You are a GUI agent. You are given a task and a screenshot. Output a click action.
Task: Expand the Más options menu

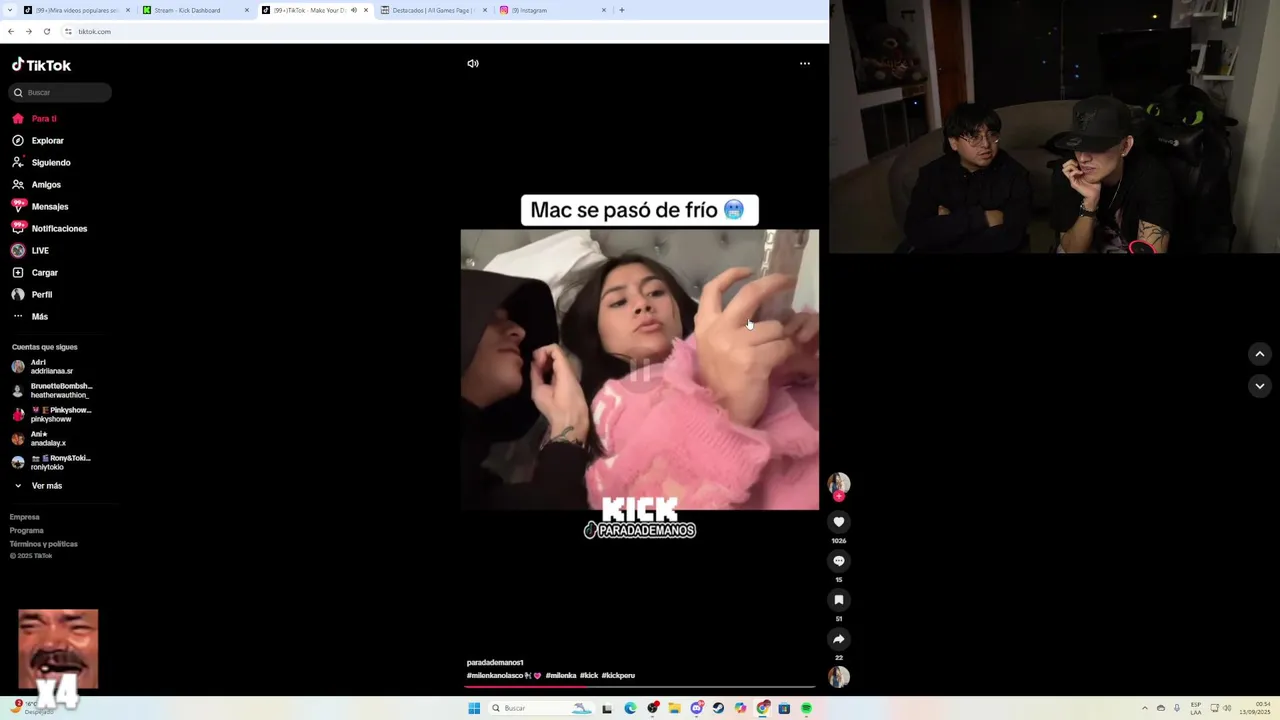pyautogui.click(x=30, y=317)
